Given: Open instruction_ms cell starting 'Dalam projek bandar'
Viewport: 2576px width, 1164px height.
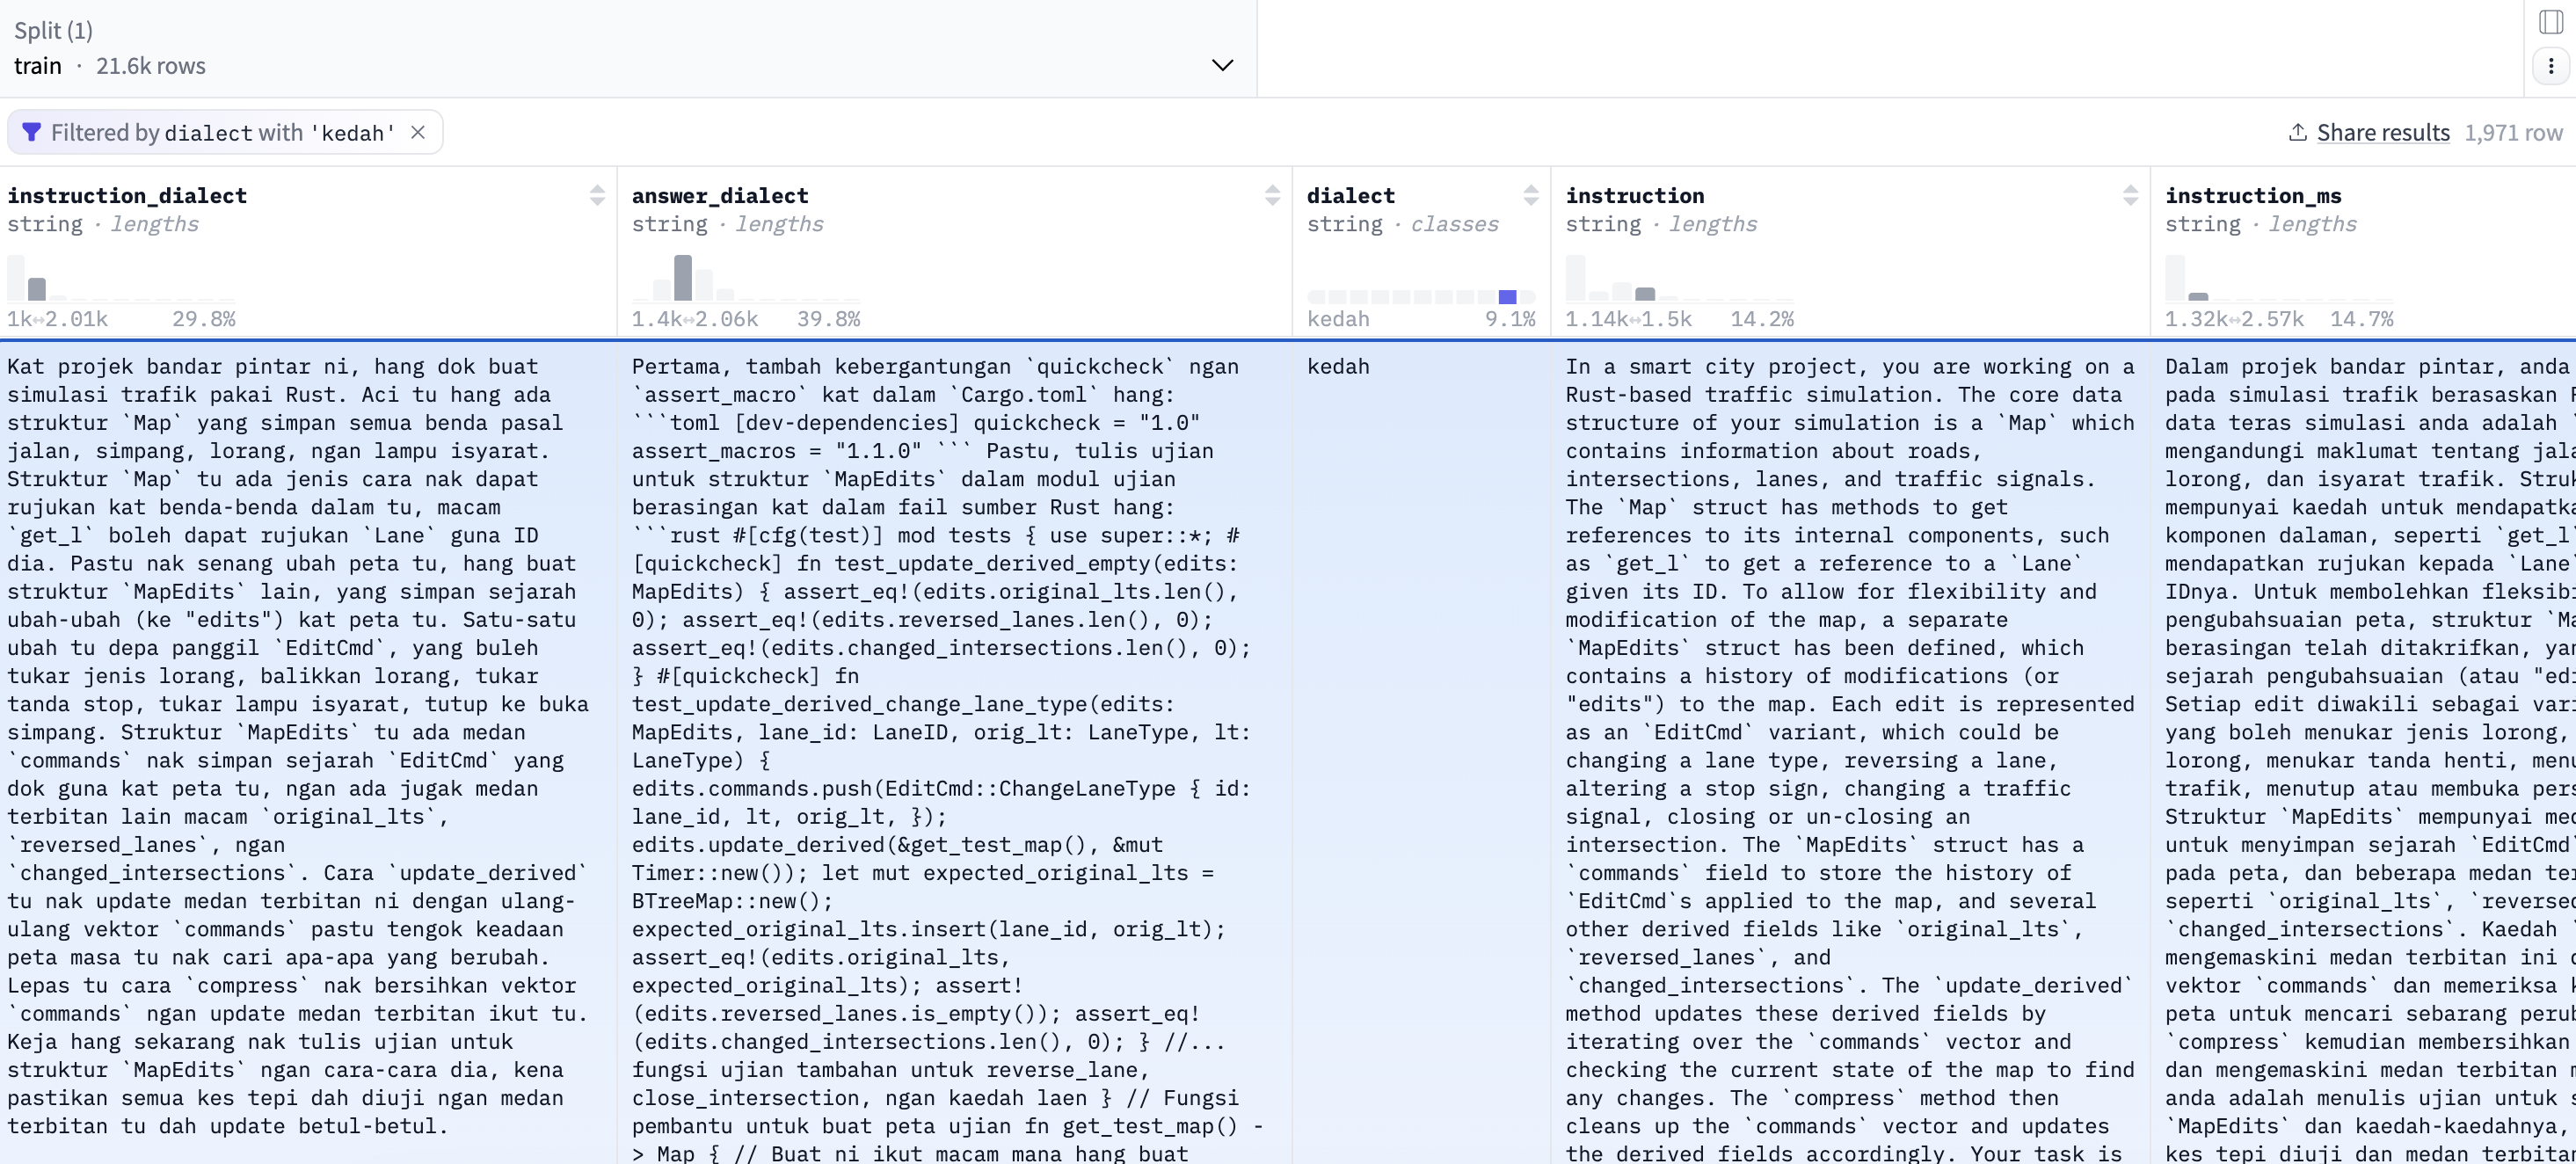Looking at the screenshot, I should click(x=2364, y=753).
